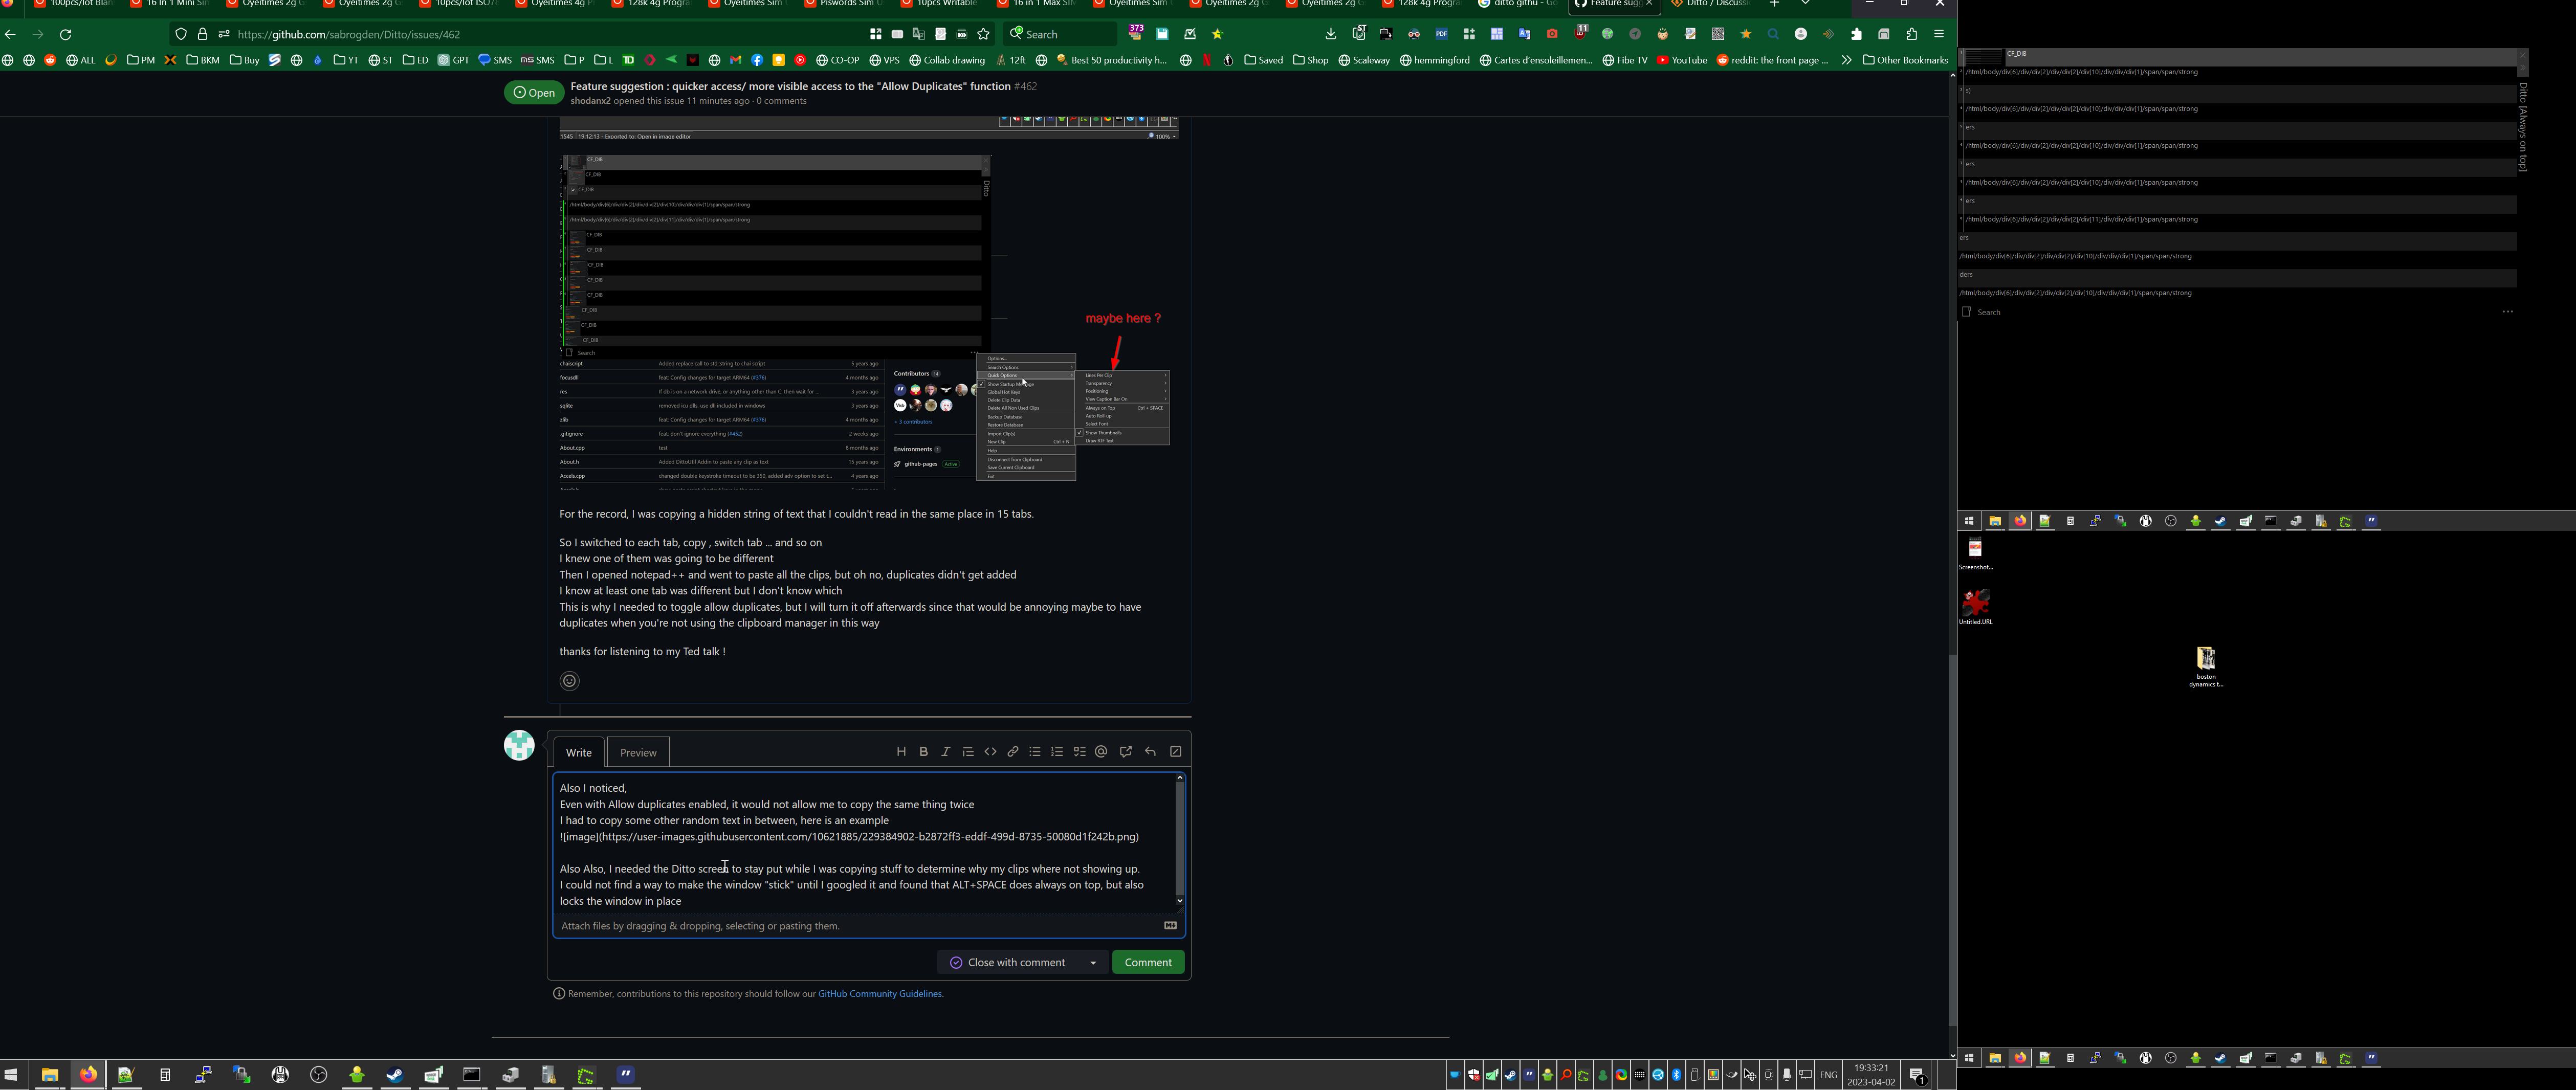Open Ditto options with the ellipsis button

(2508, 311)
